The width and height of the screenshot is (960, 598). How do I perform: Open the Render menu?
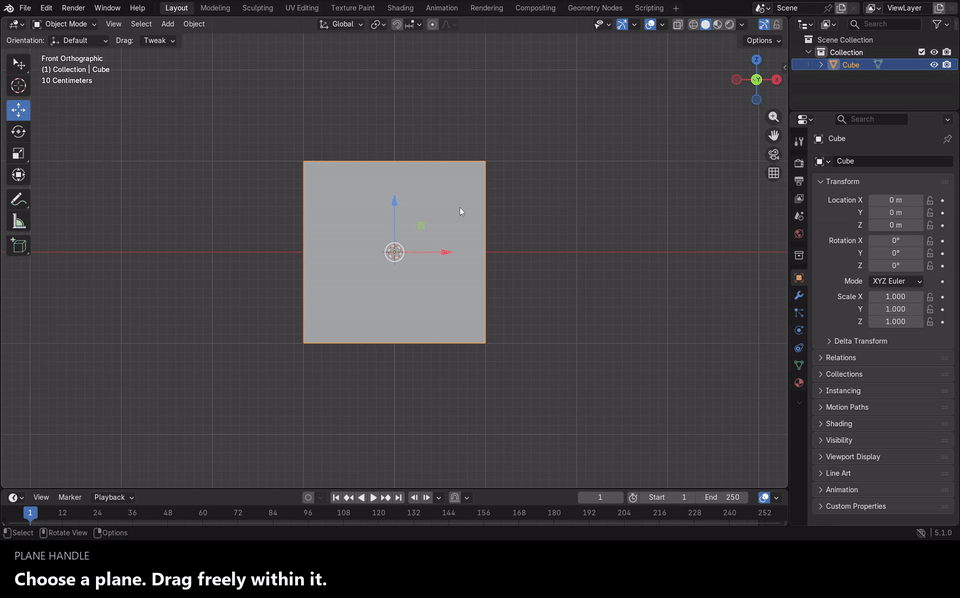click(x=73, y=8)
